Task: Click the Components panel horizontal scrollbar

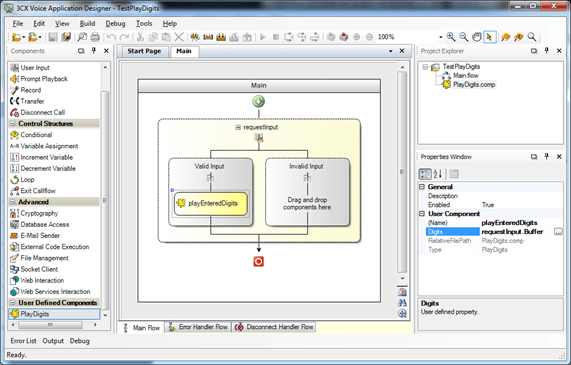Action: coord(51,325)
